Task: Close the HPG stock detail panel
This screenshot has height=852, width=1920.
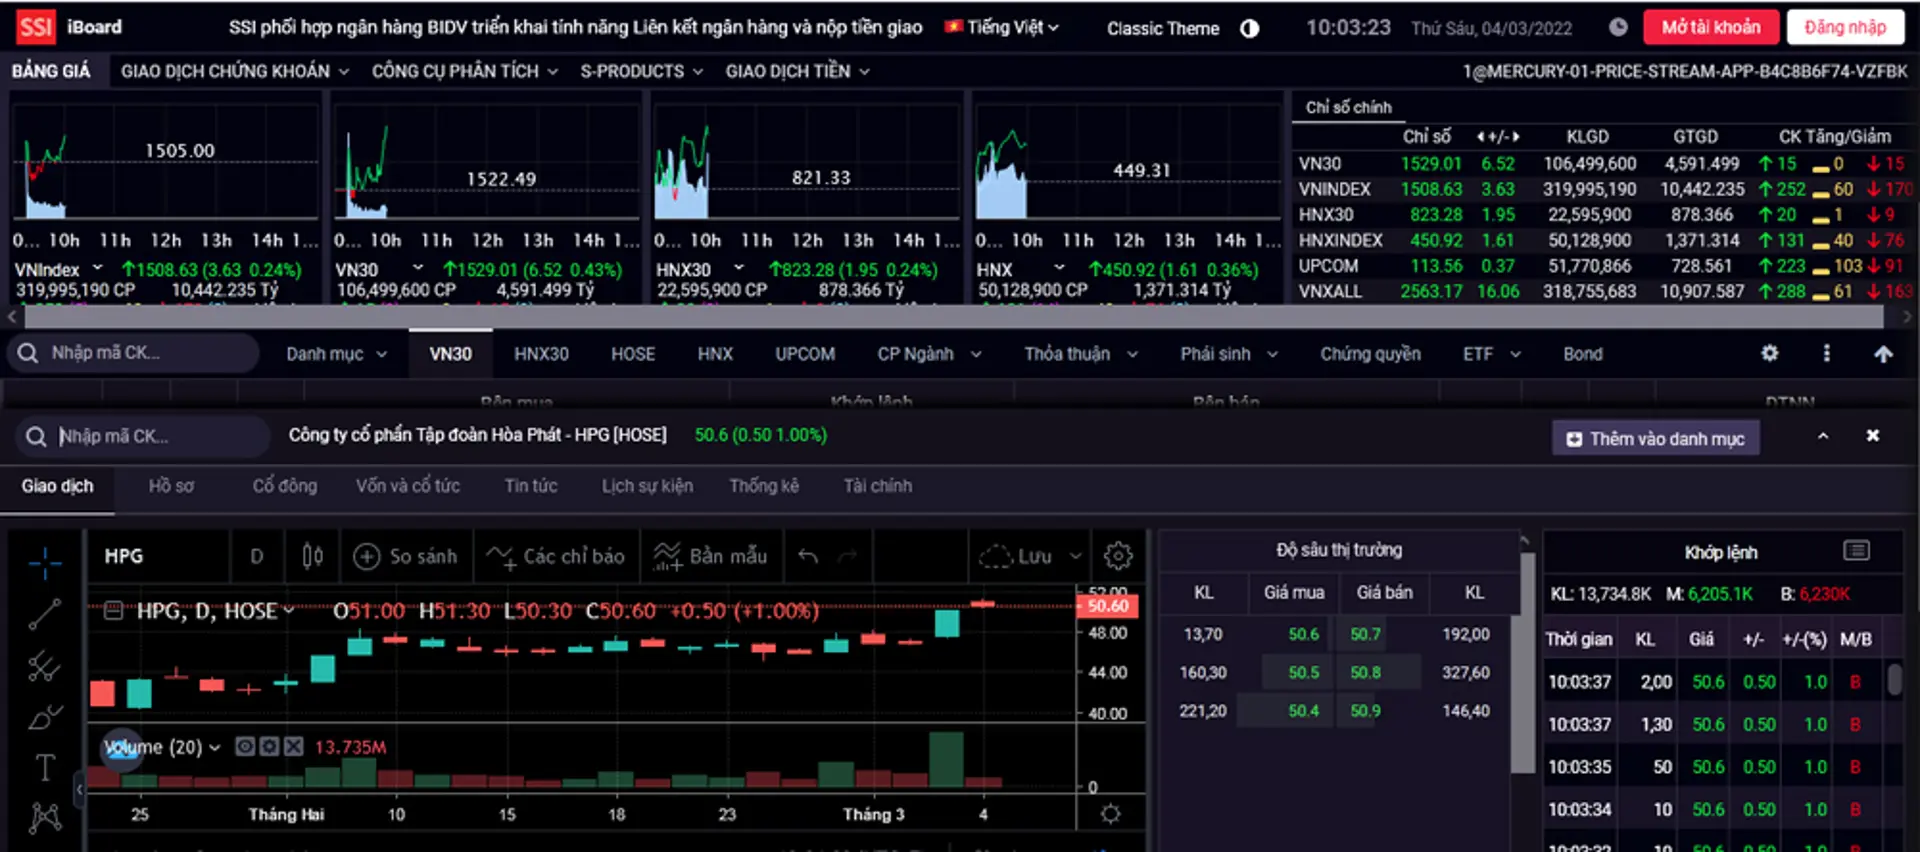Action: pyautogui.click(x=1873, y=436)
